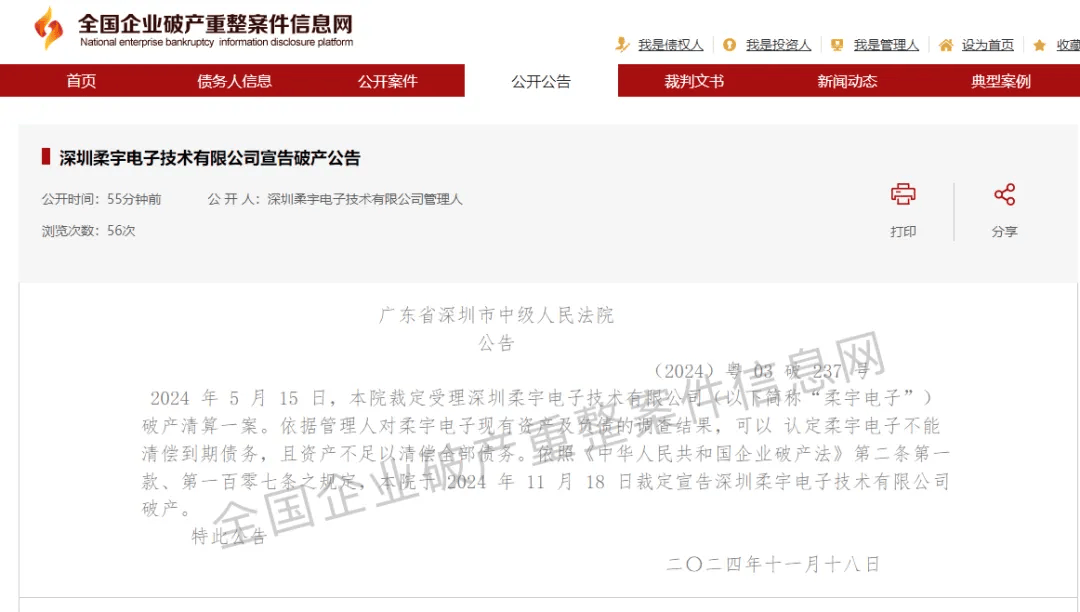
Task: Click the publisher name 深圳柔宇电子技术有限公司管理人
Action: pos(365,199)
